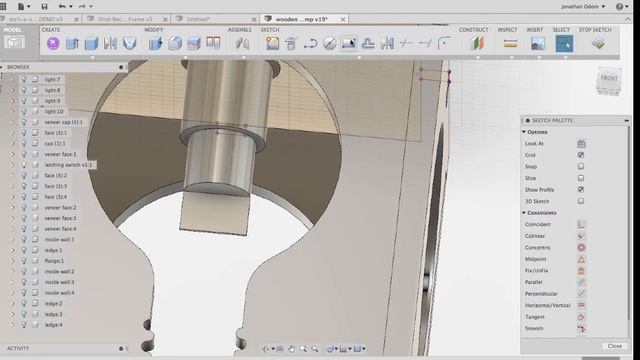Open the Help question mark dropdown
The image size is (640, 360).
622,7
